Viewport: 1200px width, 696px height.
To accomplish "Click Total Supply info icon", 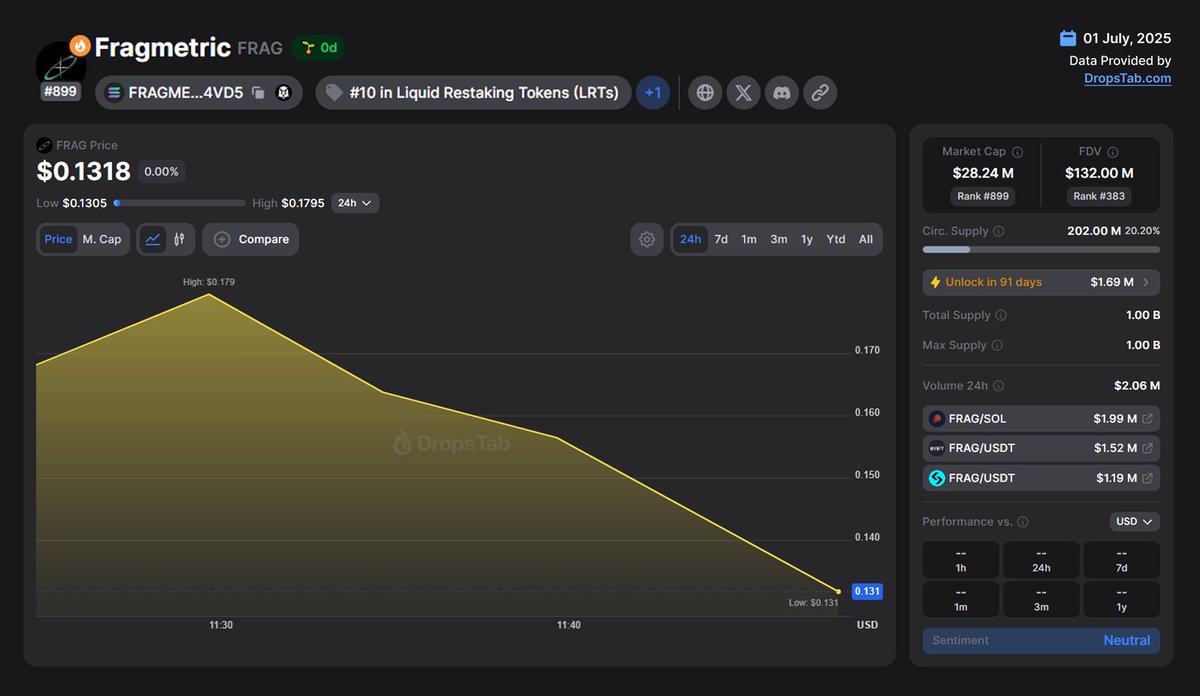I will coord(1001,315).
